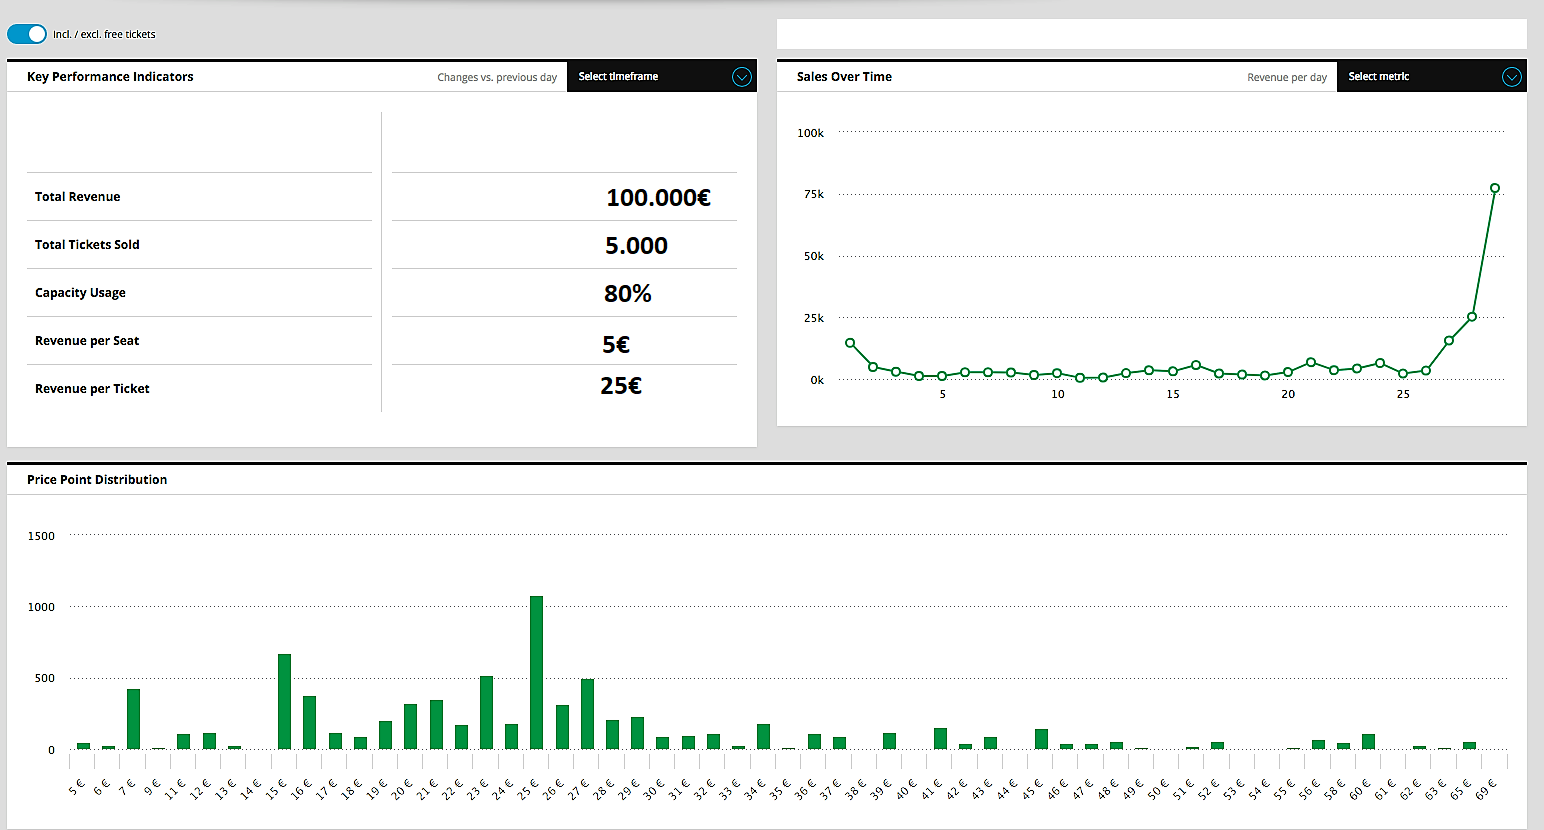Click the sales data point on the 25k gridline
The width and height of the screenshot is (1544, 830).
coord(1472,317)
